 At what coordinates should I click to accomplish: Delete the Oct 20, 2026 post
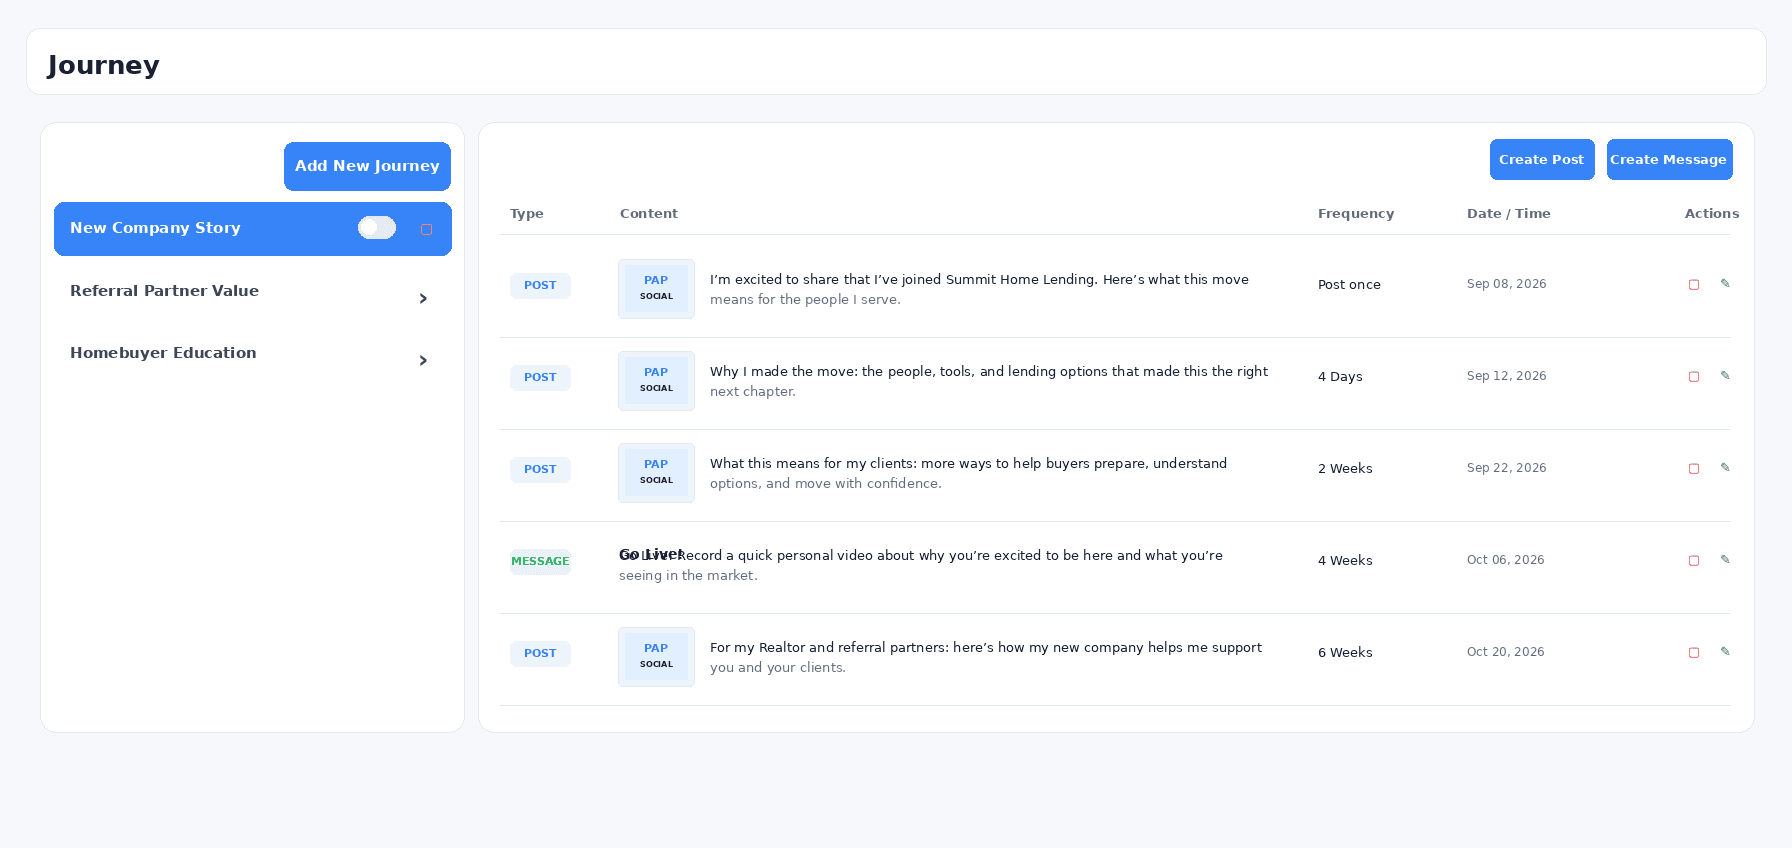tap(1694, 653)
